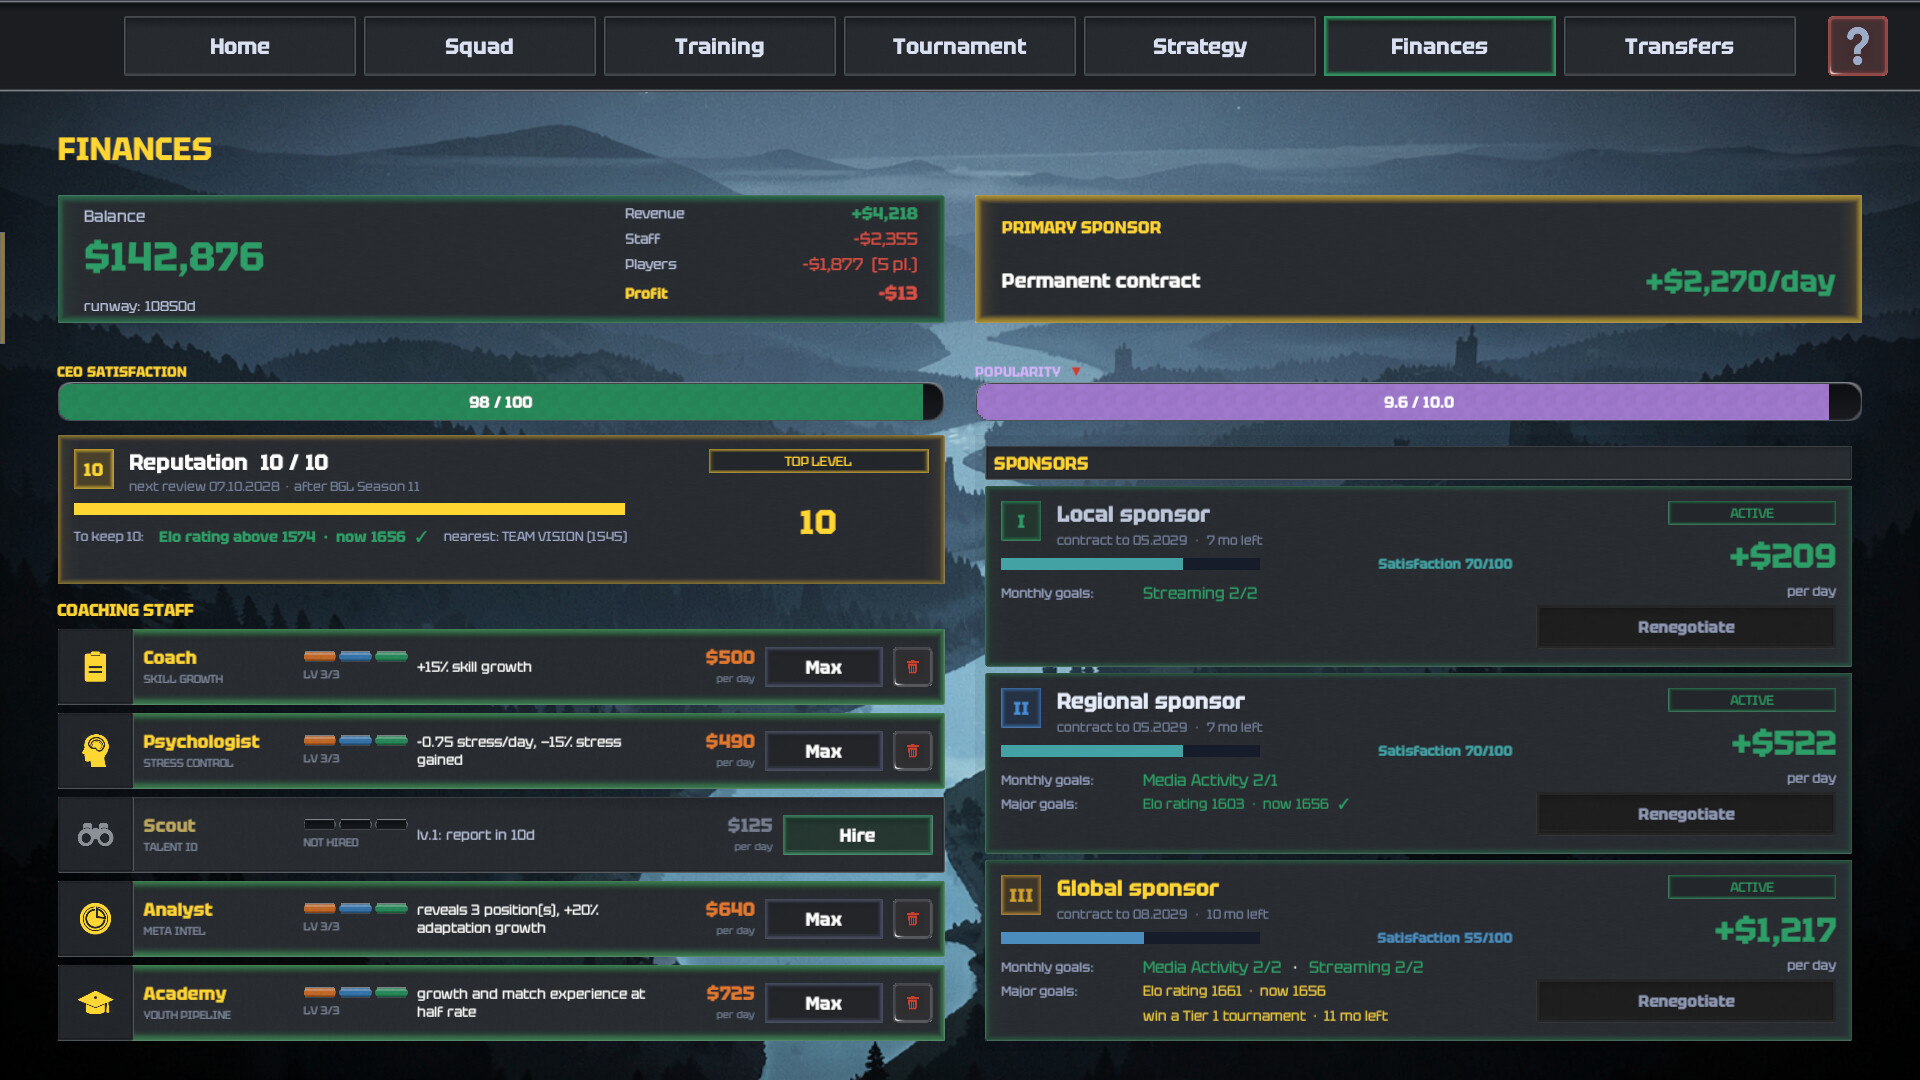Click the Global sponsor +$1,217 income
The height and width of the screenshot is (1080, 1920).
(1775, 930)
